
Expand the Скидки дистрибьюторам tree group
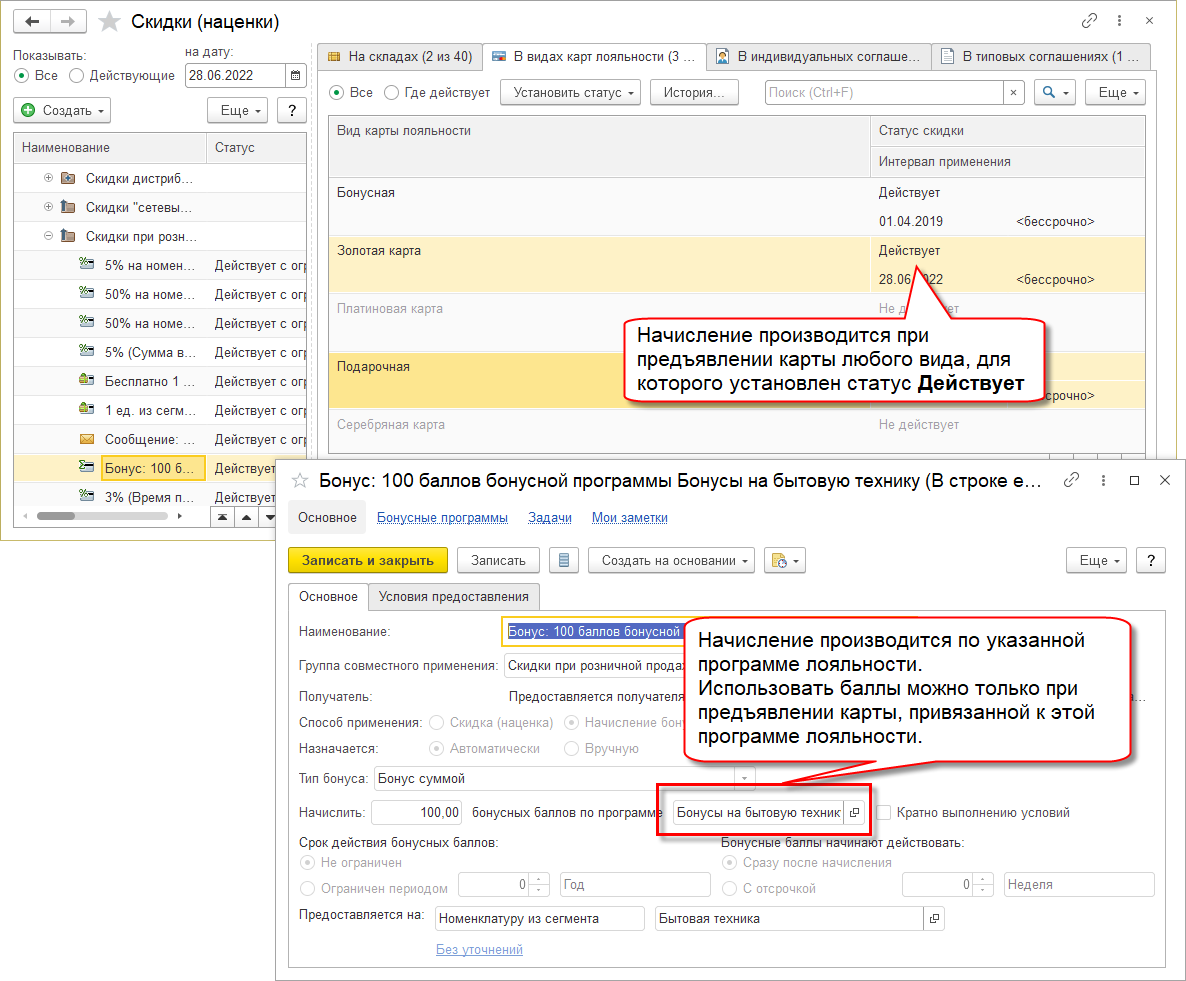click(48, 178)
